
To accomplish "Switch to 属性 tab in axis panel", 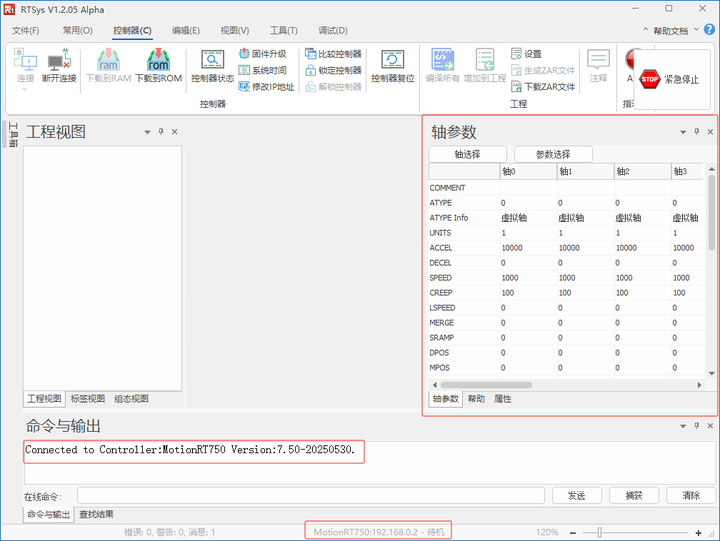I will click(x=503, y=399).
